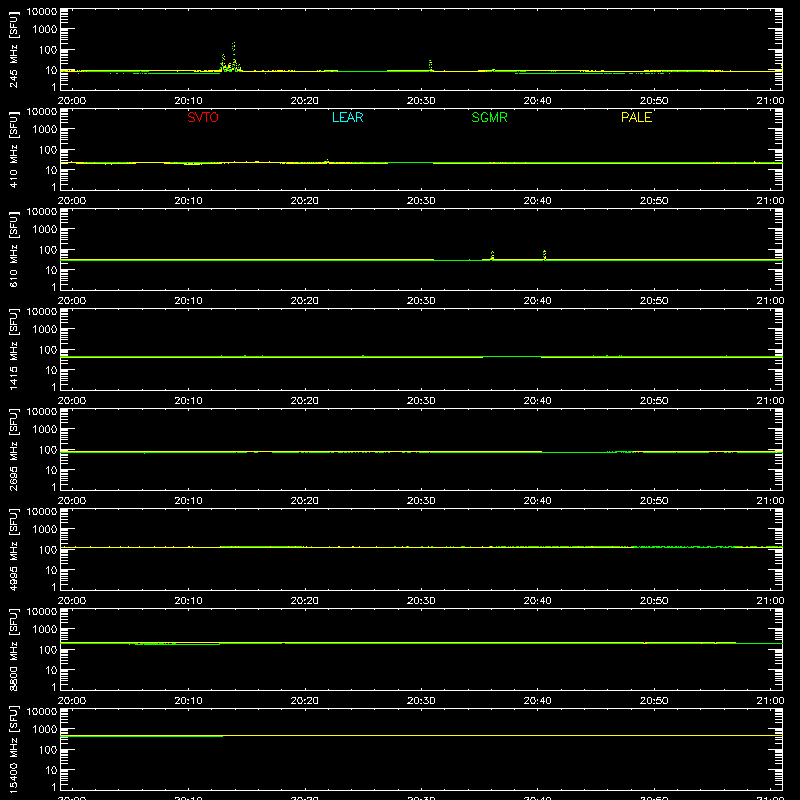The height and width of the screenshot is (800, 800).
Task: Click 20:10 time label under the 8800 MHz panel
Action: (x=188, y=701)
